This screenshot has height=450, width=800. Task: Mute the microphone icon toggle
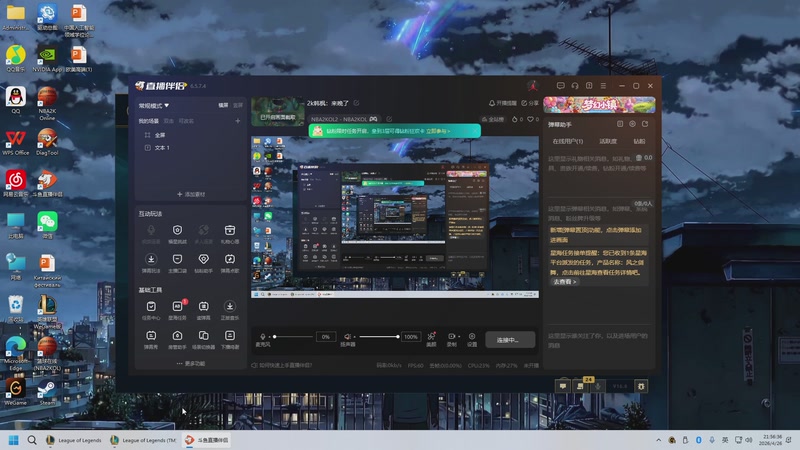(263, 337)
